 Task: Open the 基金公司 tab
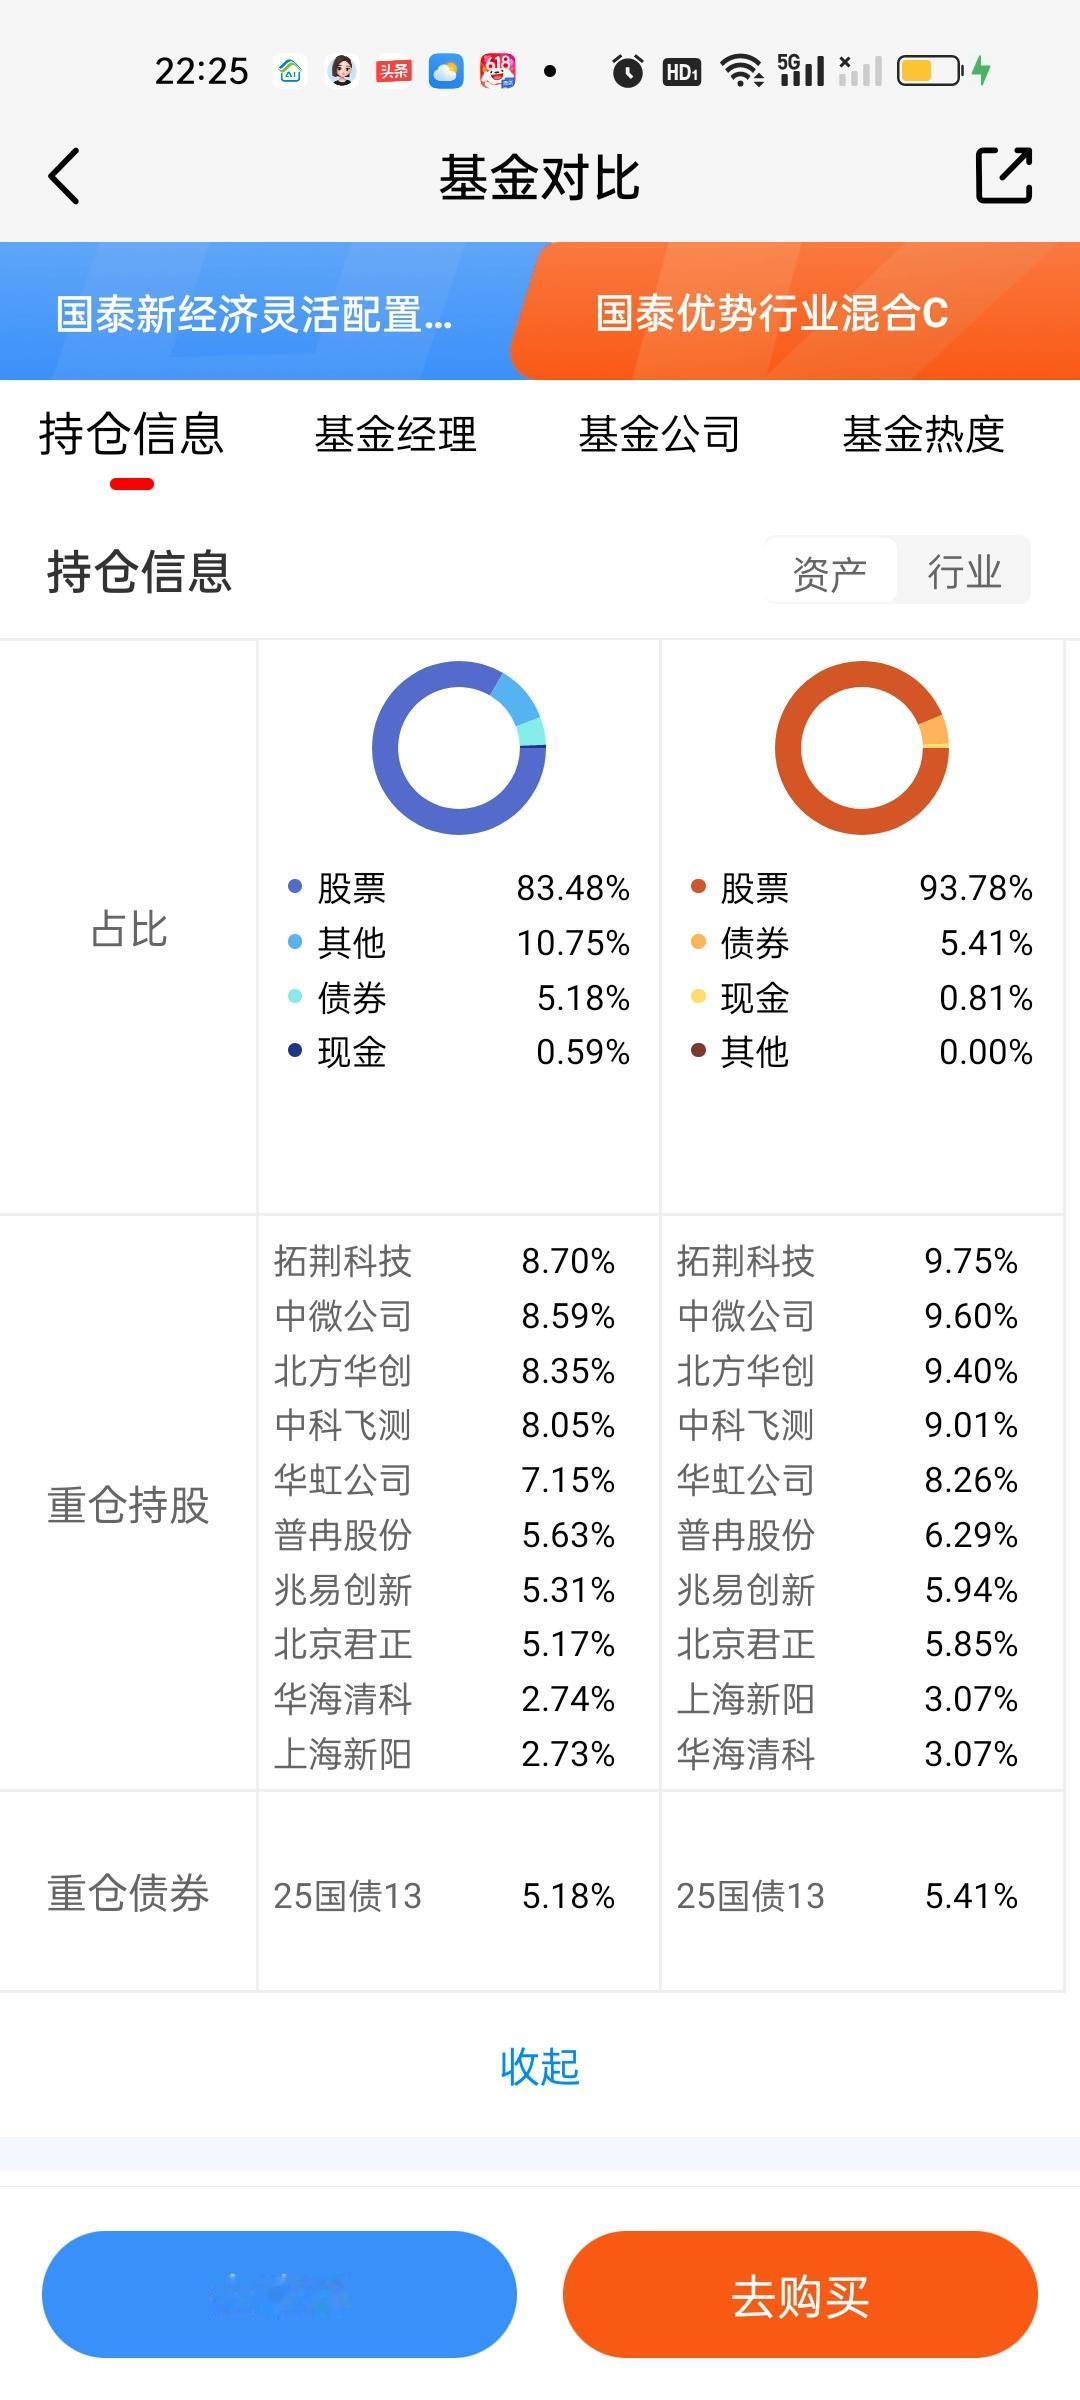click(660, 434)
